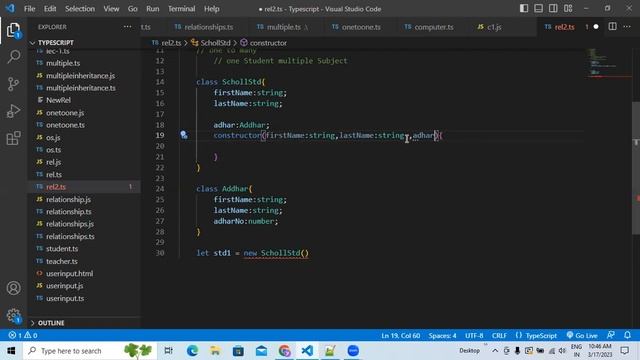Open relationship.ts in the explorer

pos(69,211)
